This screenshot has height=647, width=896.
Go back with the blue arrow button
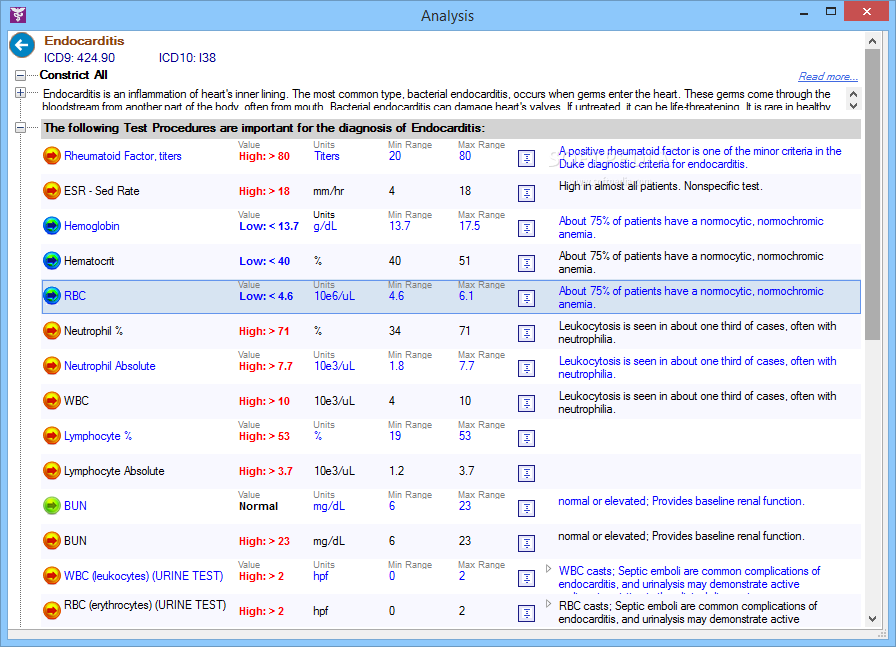pos(22,45)
